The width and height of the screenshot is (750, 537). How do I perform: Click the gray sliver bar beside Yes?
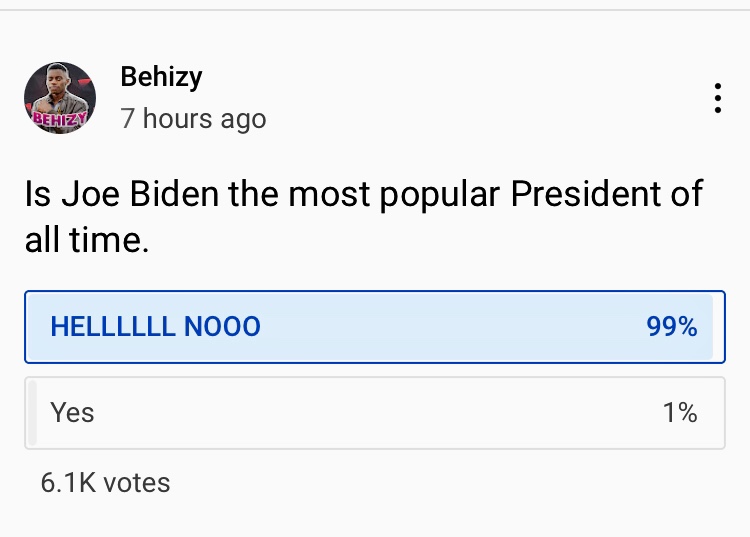32,412
